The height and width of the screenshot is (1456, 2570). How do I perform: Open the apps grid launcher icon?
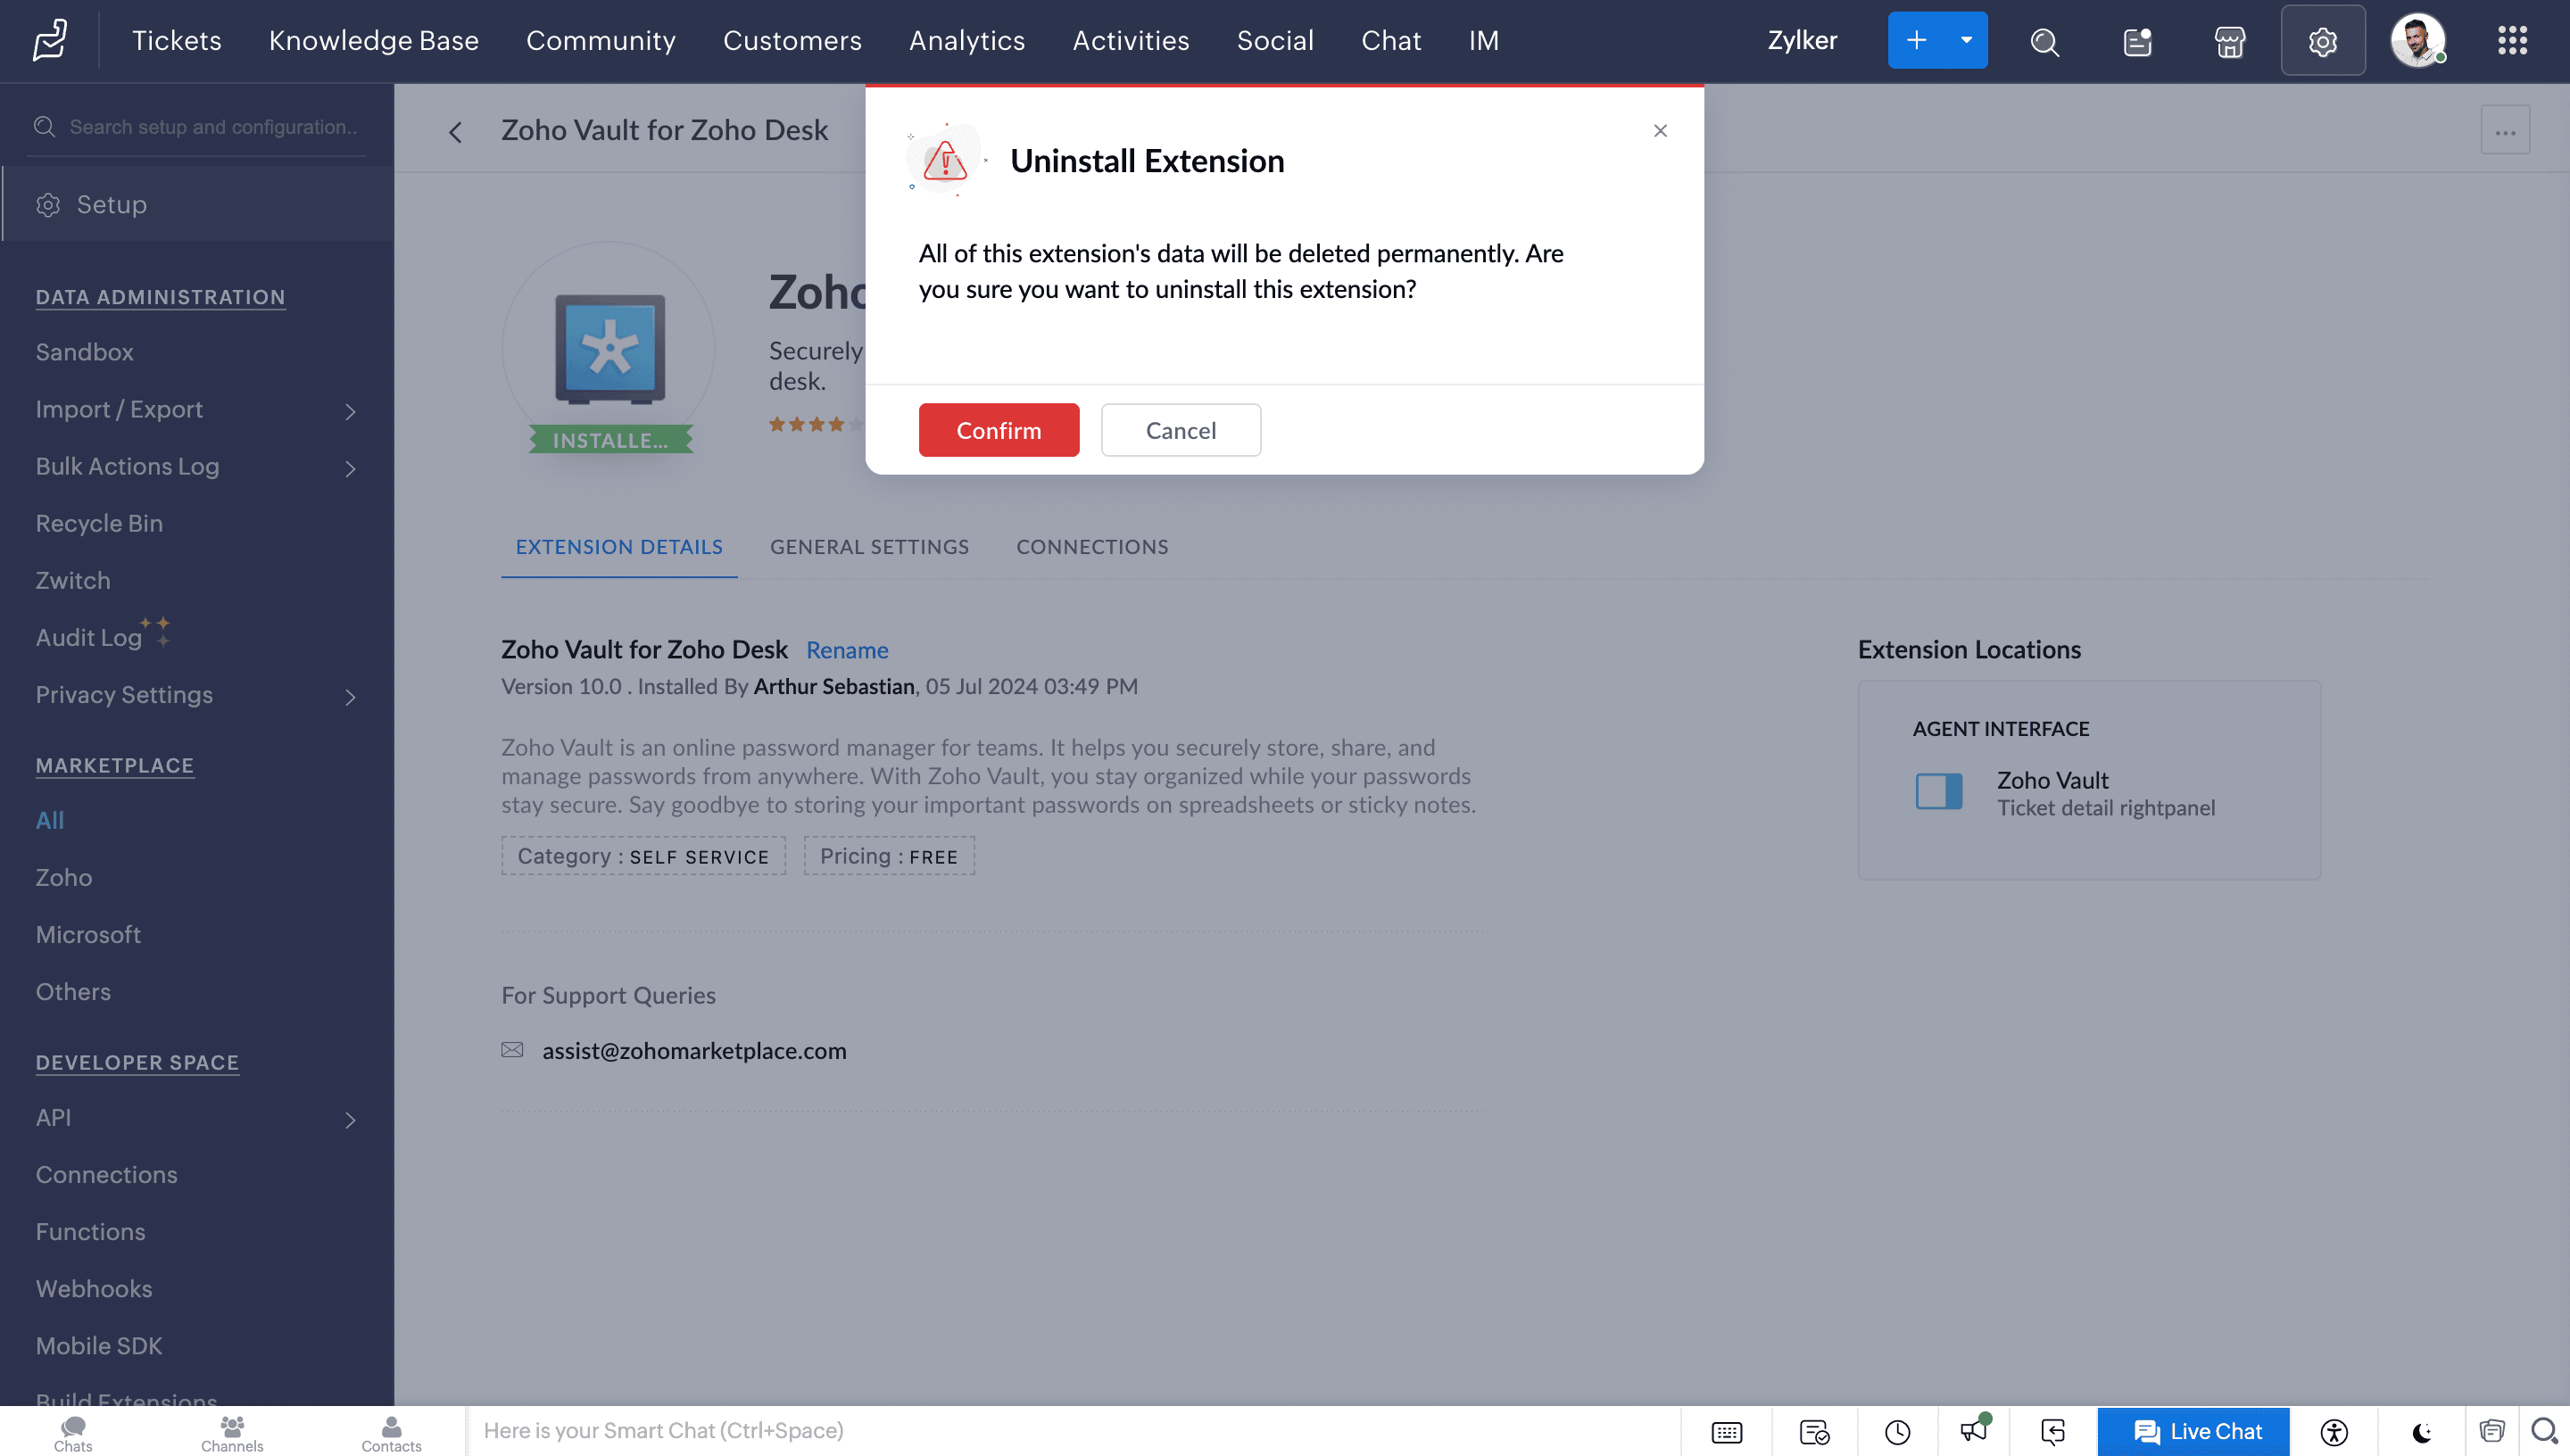(2512, 41)
